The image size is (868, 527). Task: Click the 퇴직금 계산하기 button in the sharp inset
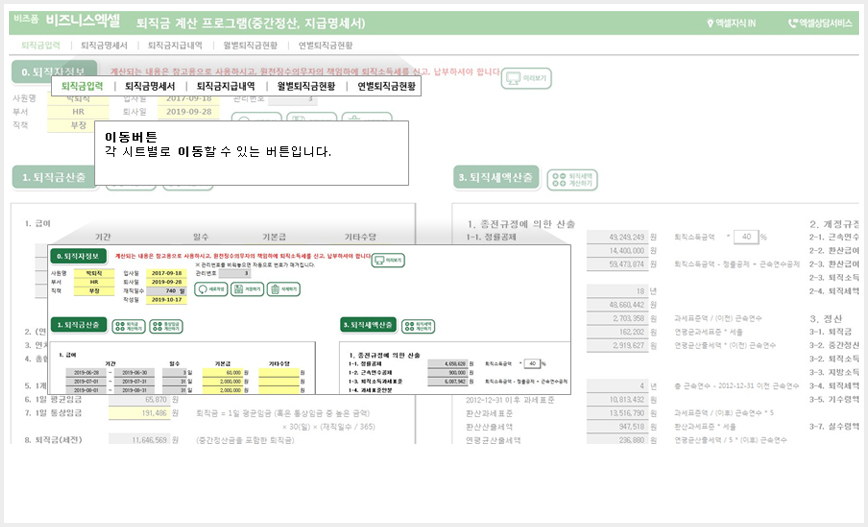click(128, 327)
